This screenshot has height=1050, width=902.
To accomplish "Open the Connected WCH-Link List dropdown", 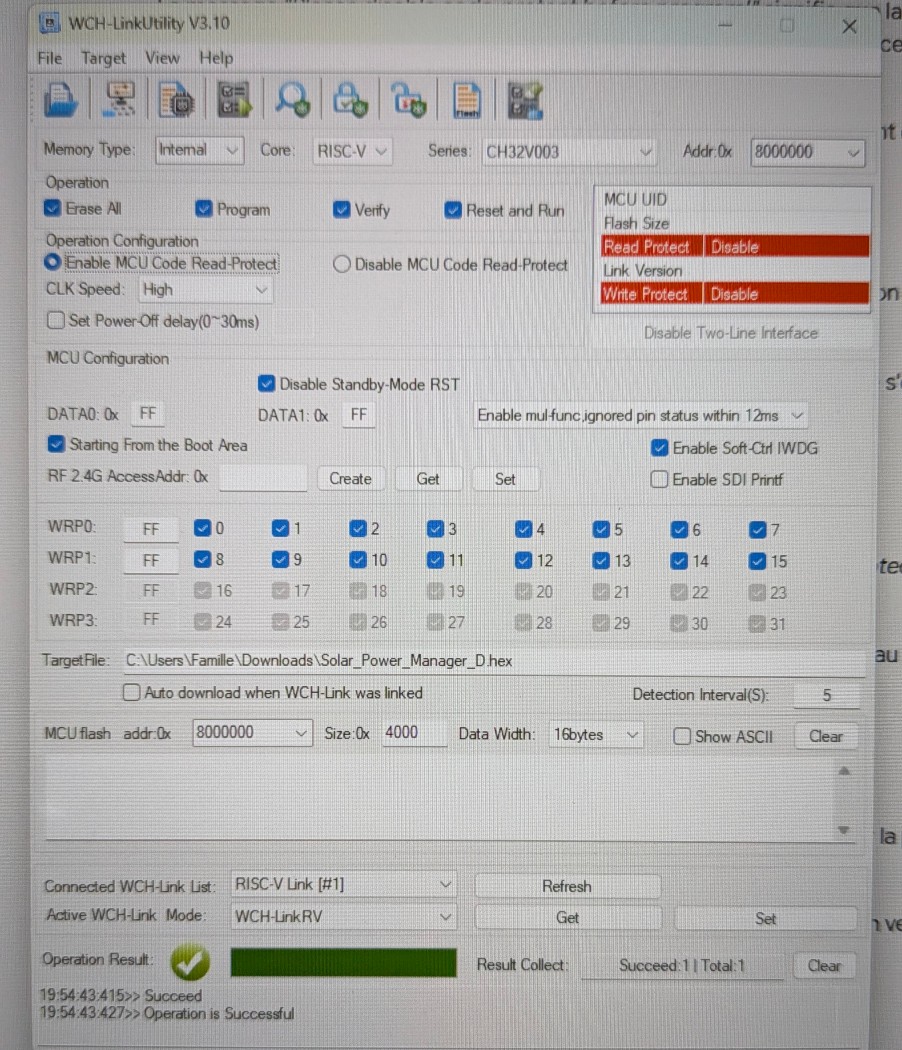I will [x=343, y=885].
